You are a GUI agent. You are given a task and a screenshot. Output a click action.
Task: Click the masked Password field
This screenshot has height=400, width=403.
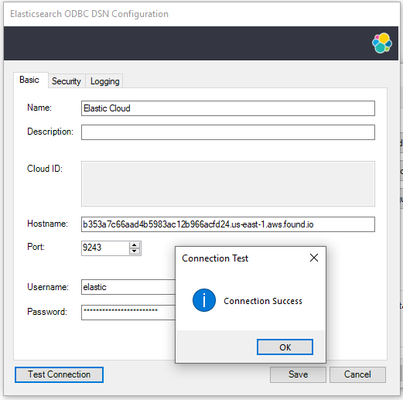click(x=128, y=312)
